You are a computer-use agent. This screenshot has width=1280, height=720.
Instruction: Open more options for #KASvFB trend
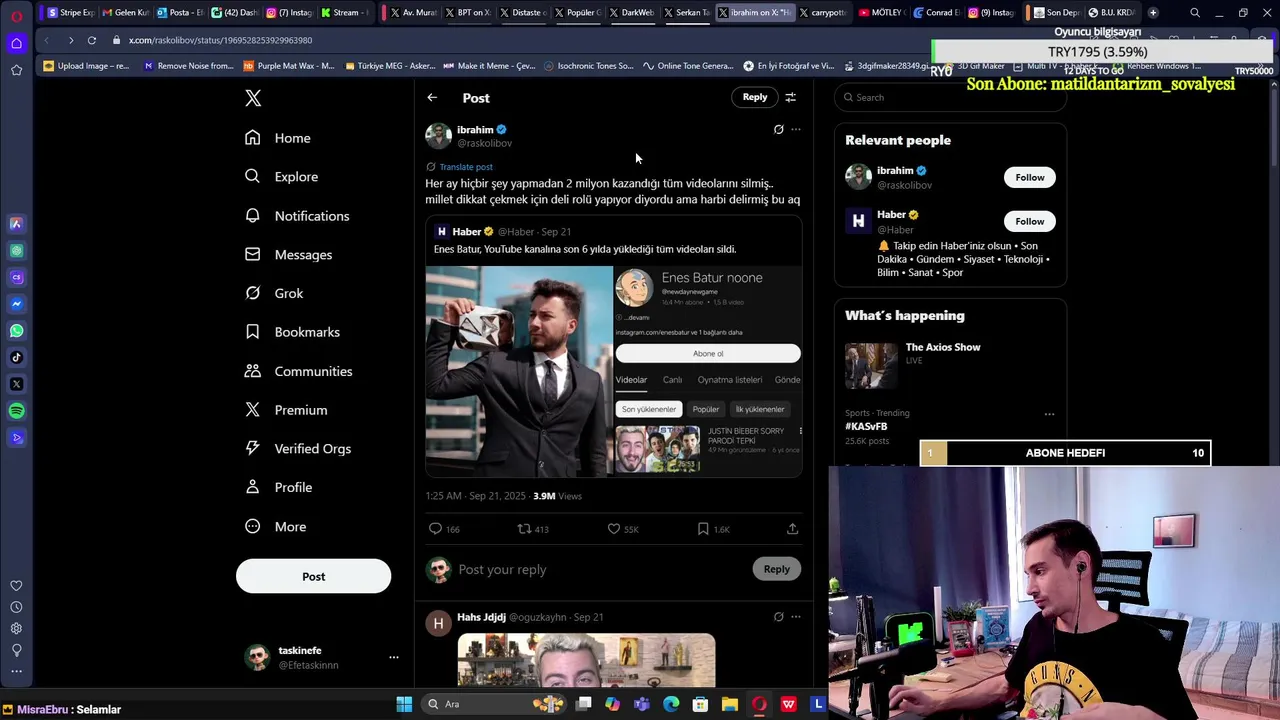1049,413
